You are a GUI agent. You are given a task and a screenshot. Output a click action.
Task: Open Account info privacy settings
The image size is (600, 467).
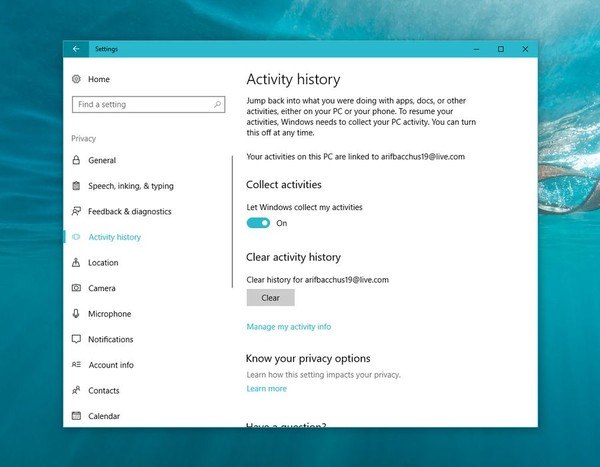[x=110, y=365]
